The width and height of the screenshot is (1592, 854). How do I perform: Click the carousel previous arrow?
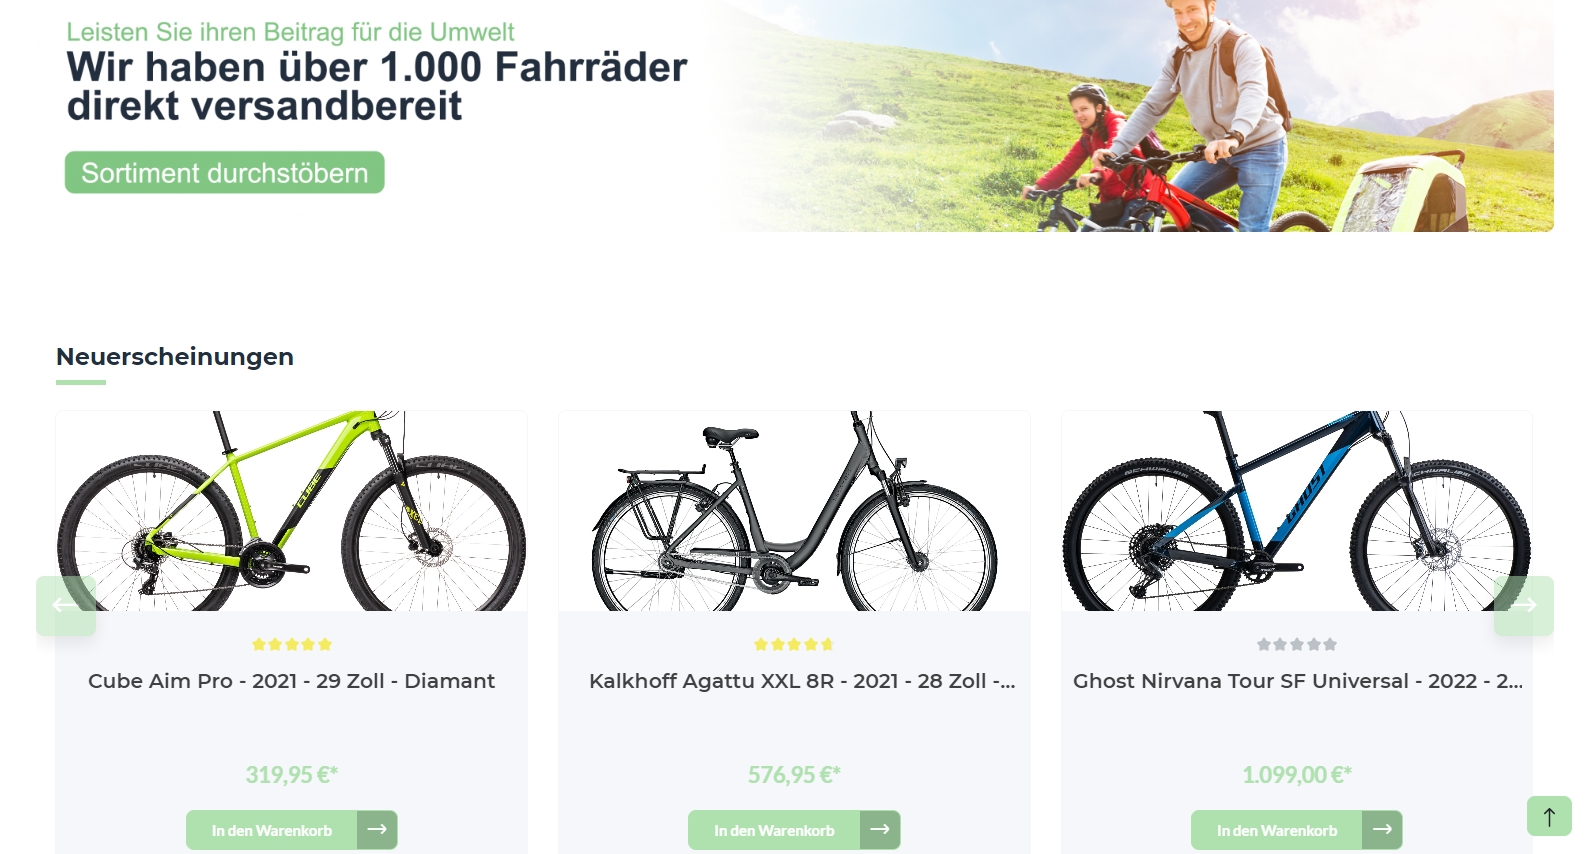[x=66, y=605]
